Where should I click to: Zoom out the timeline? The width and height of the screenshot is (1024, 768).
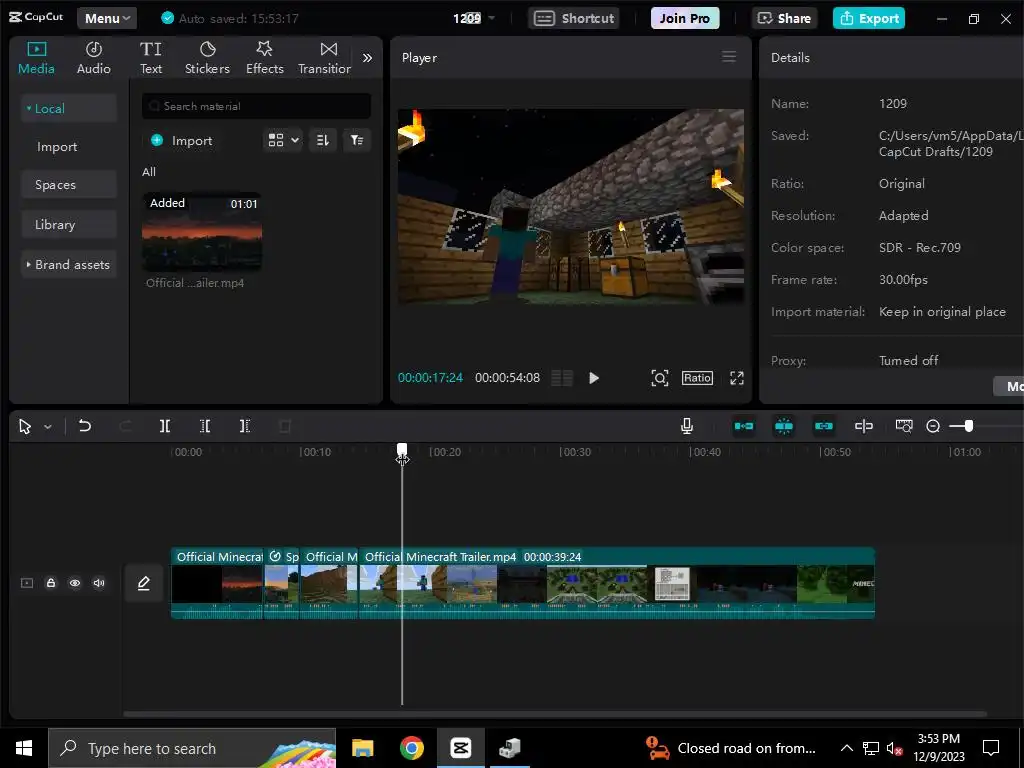pyautogui.click(x=933, y=426)
